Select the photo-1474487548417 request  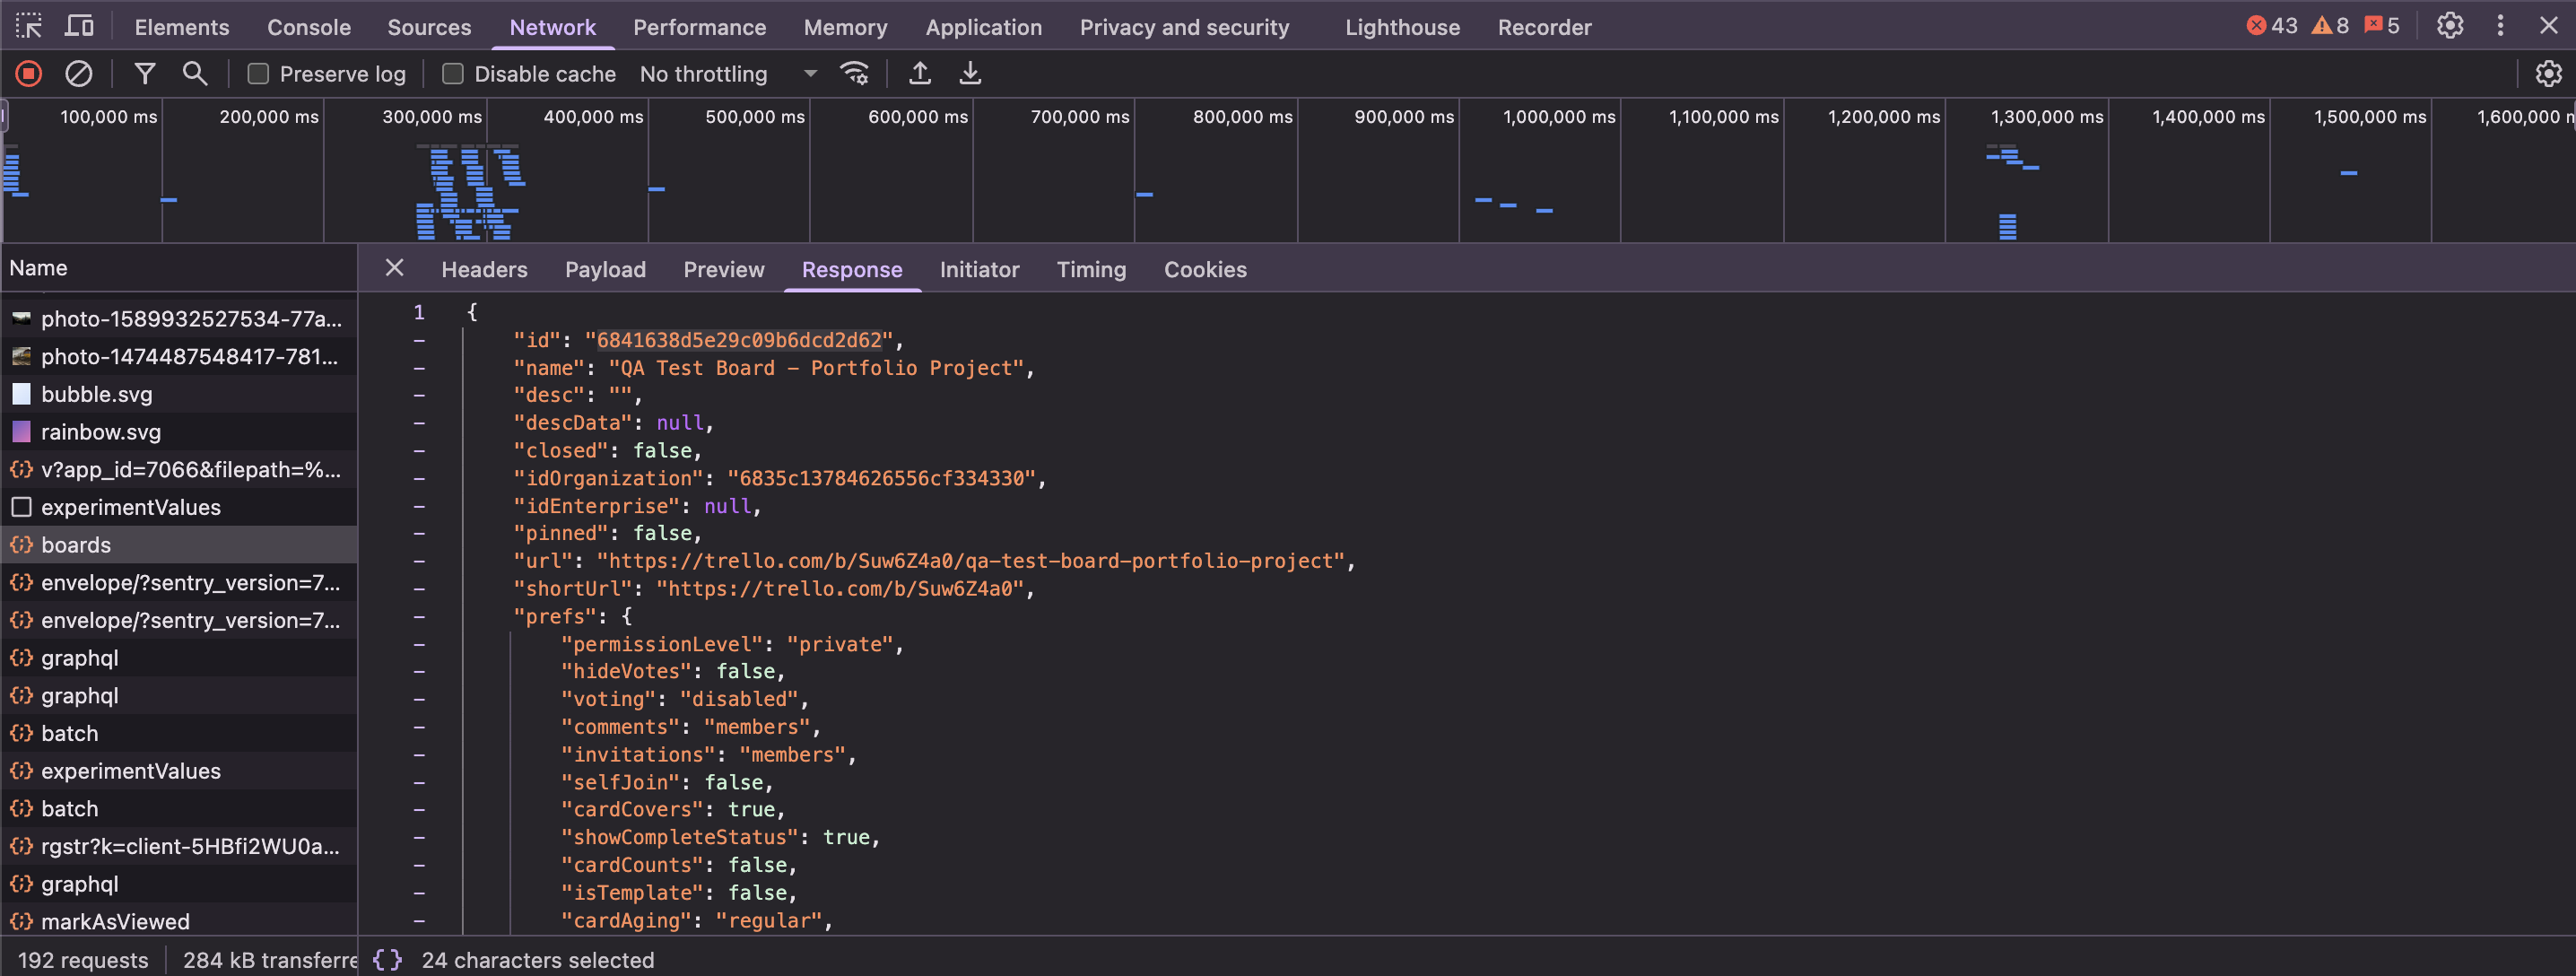pos(179,357)
